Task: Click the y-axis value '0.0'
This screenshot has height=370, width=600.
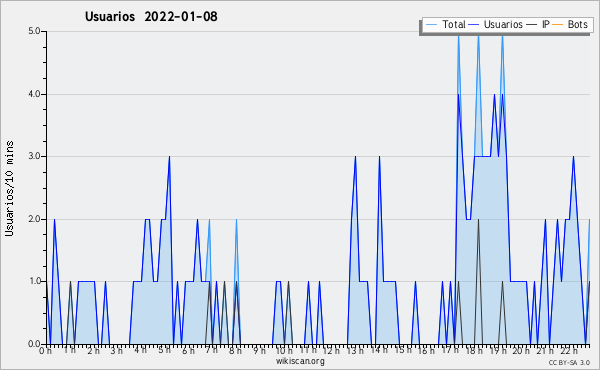Action: coord(34,344)
